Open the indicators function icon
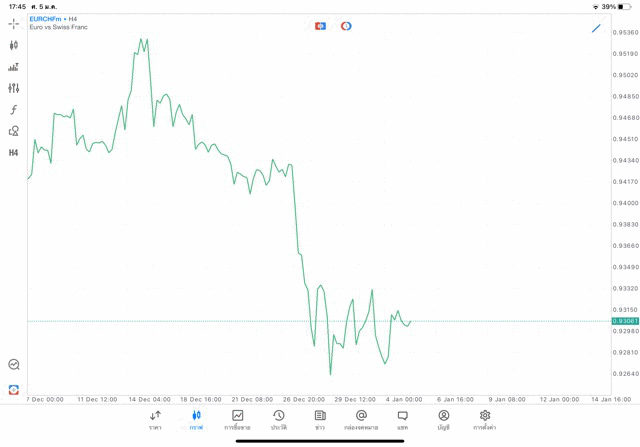This screenshot has height=447, width=640. (x=13, y=110)
